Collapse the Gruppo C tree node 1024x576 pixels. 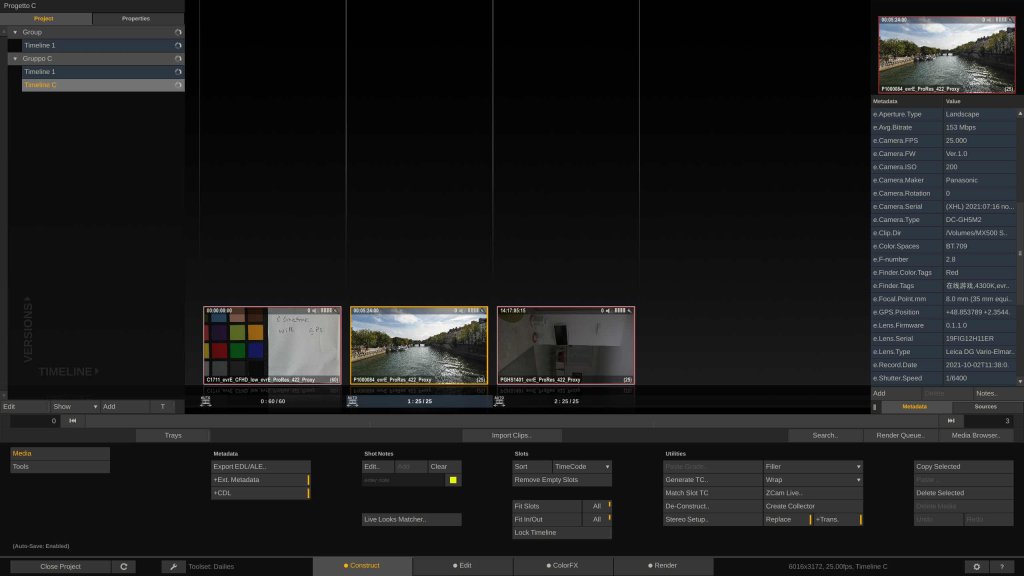point(15,59)
